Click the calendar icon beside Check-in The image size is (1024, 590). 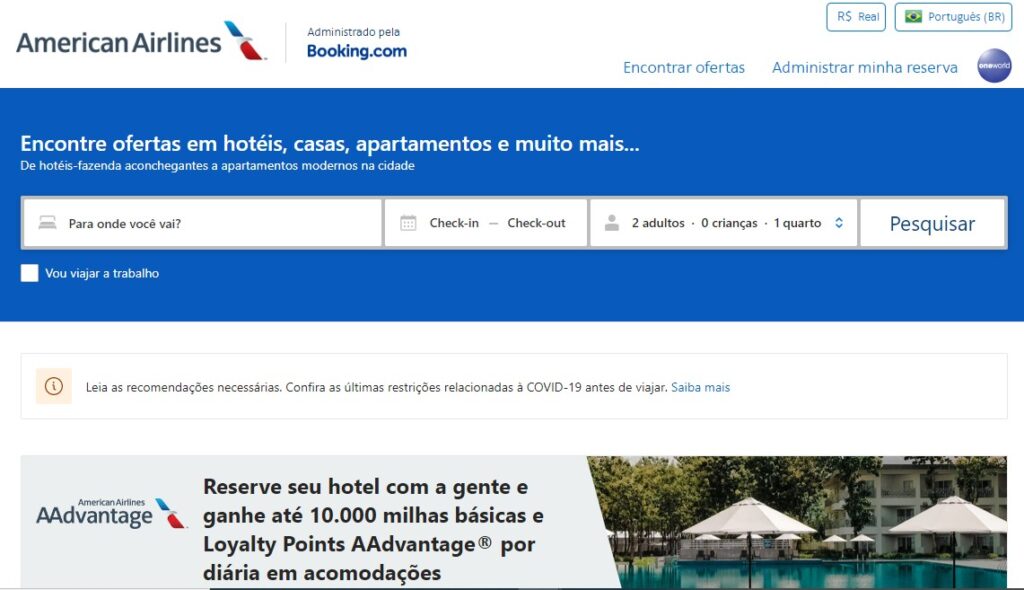coord(408,223)
